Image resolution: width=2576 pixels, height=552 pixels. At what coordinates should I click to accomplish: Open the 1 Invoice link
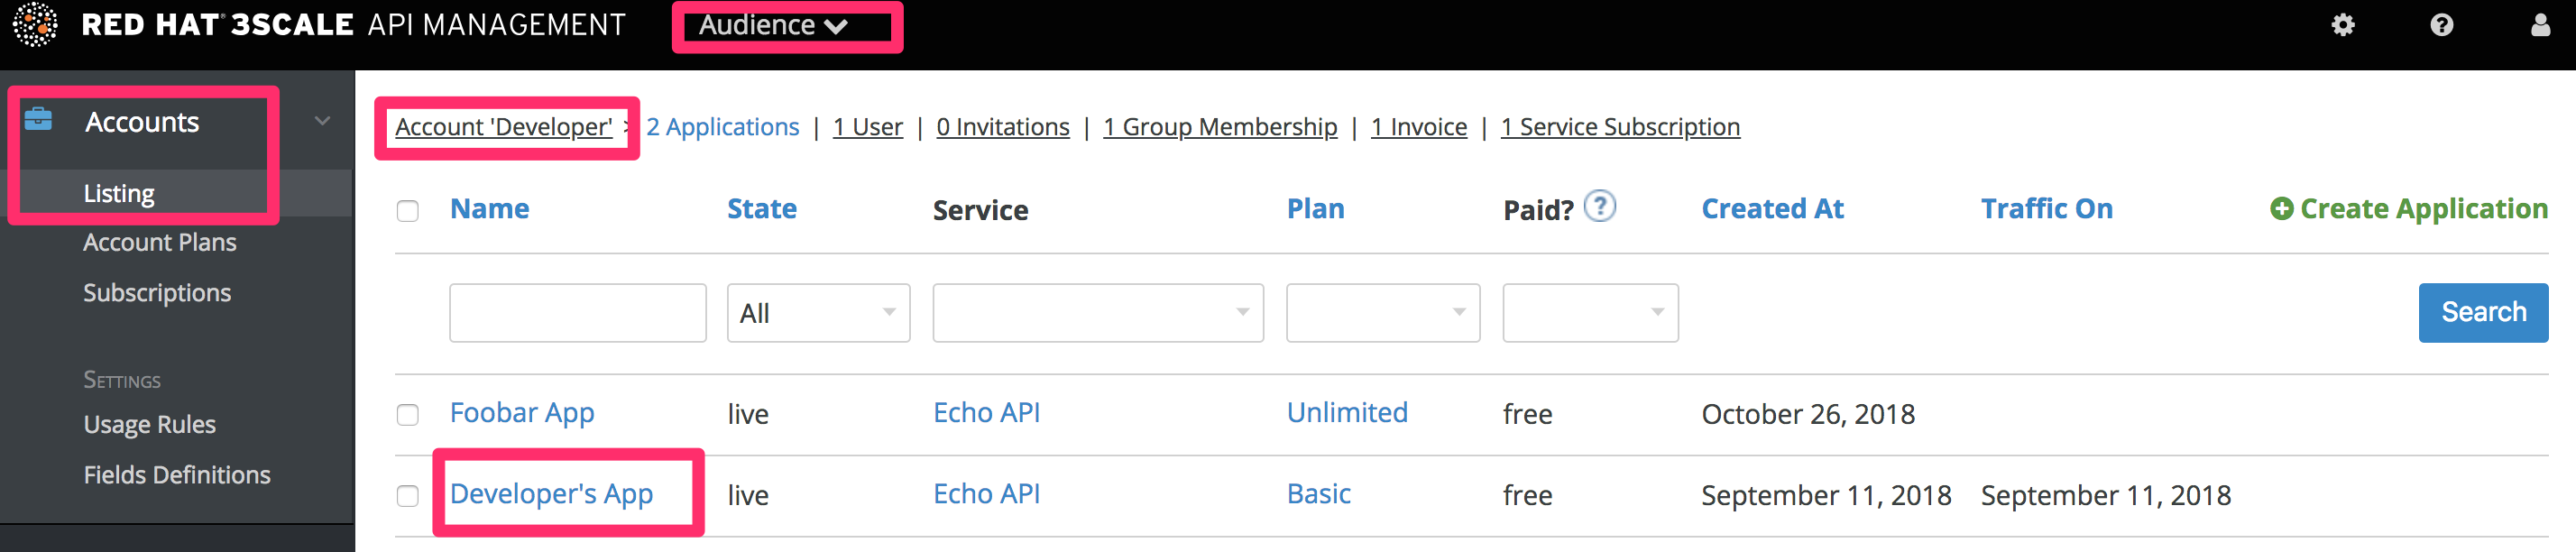pyautogui.click(x=1418, y=127)
